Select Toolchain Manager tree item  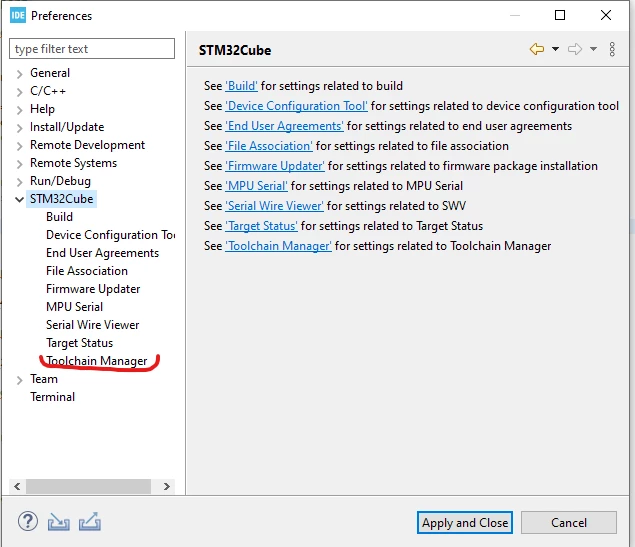point(97,361)
